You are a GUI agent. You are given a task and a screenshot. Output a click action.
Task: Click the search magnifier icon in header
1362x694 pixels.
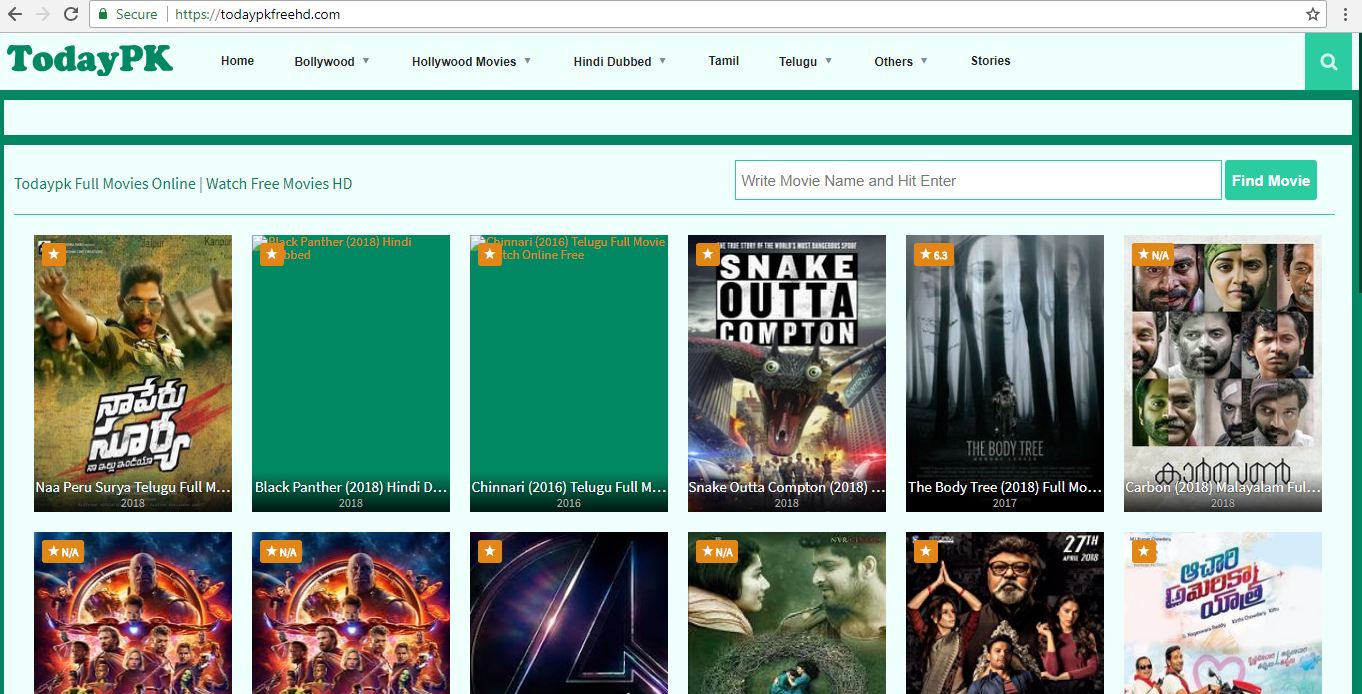[x=1328, y=62]
